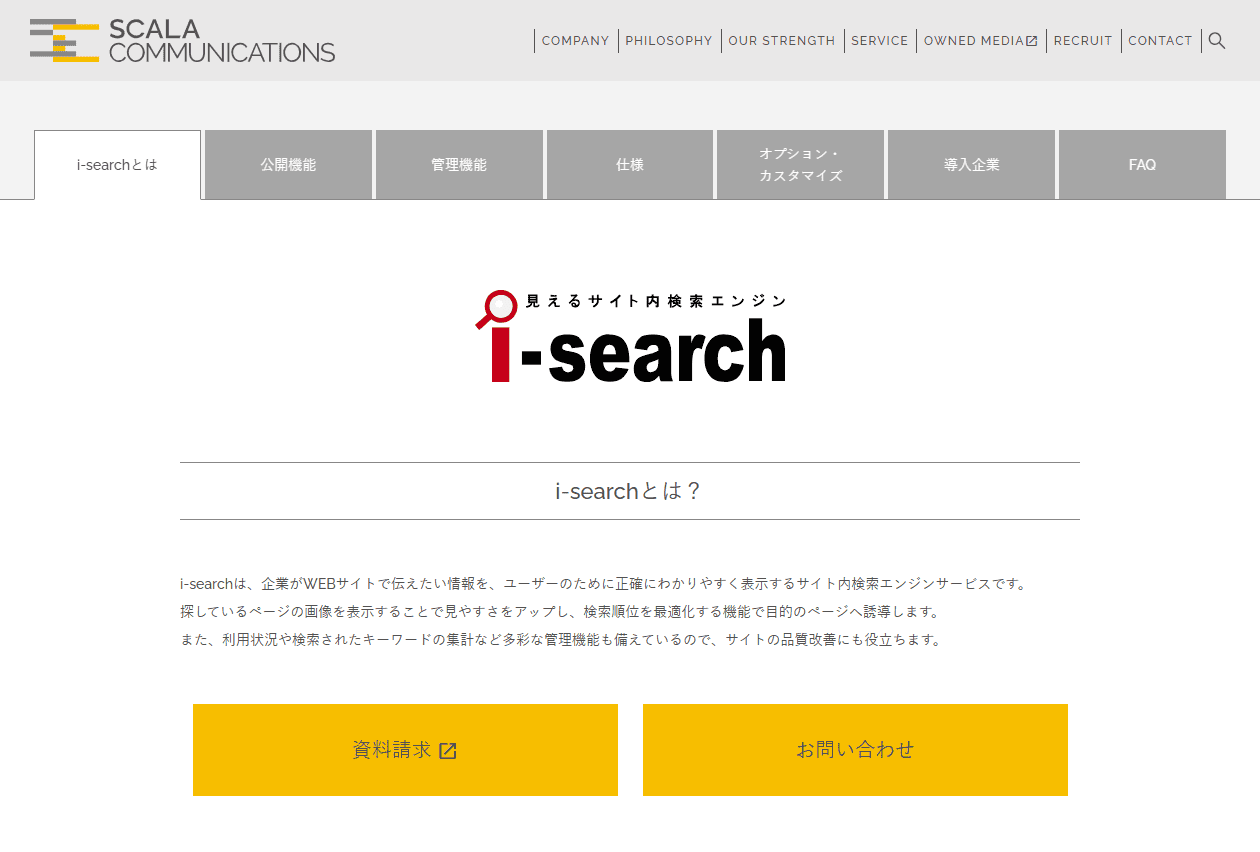Click the paragraph line starting i-searchは、企業が
This screenshot has height=852, width=1260.
[x=605, y=583]
